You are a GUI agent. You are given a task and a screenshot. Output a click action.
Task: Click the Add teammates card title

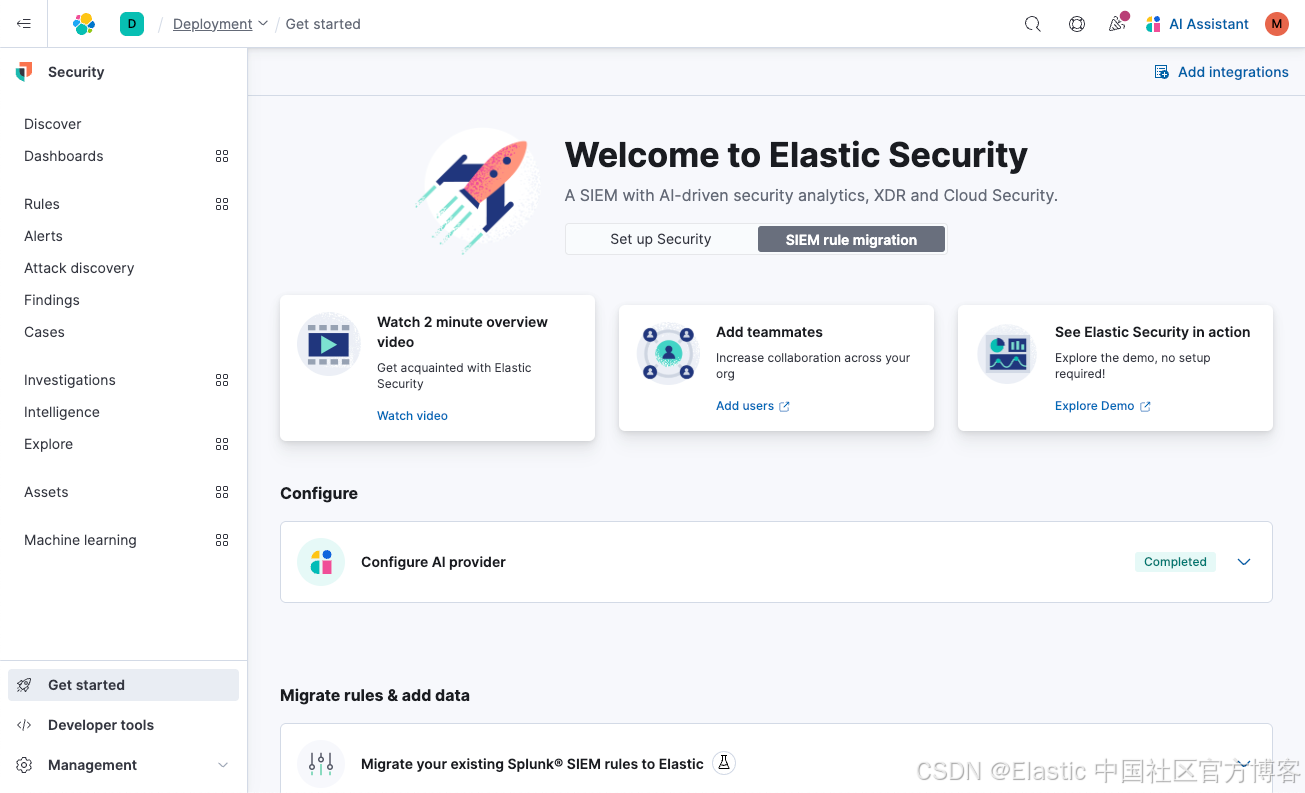[x=769, y=332]
